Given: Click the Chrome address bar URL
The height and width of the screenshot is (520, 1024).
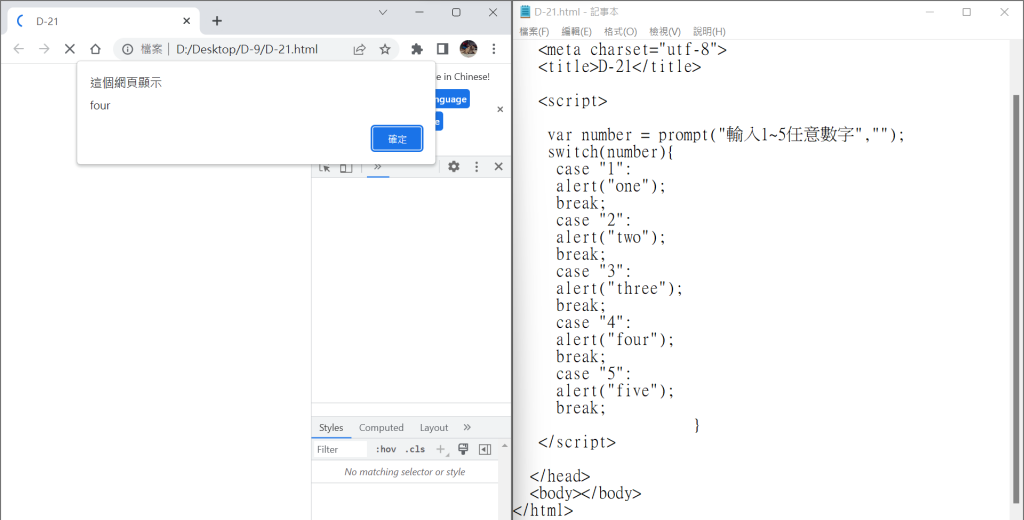Looking at the screenshot, I should 247,49.
